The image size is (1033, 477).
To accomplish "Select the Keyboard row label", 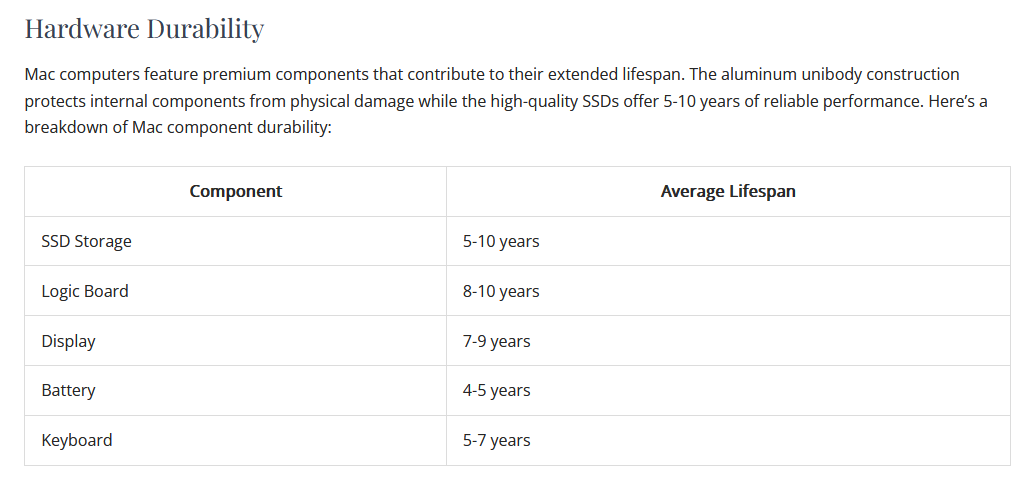I will (77, 440).
